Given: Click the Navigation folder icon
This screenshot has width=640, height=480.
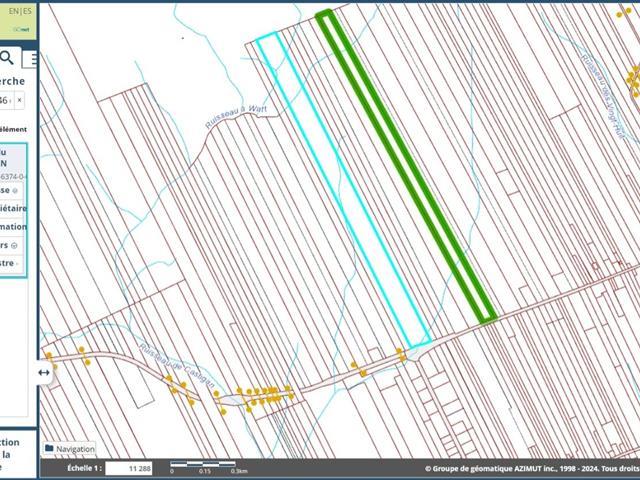Looking at the screenshot, I should pyautogui.click(x=50, y=449).
